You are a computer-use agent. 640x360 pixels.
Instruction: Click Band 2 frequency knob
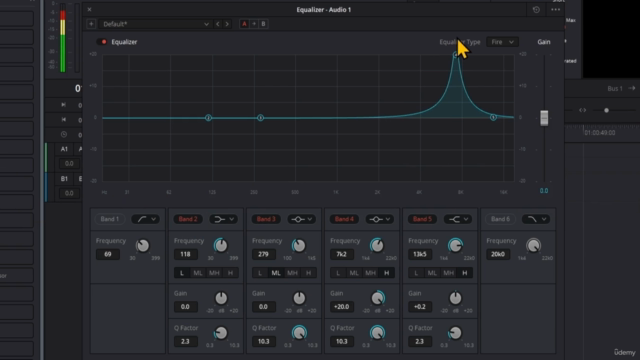tap(221, 246)
